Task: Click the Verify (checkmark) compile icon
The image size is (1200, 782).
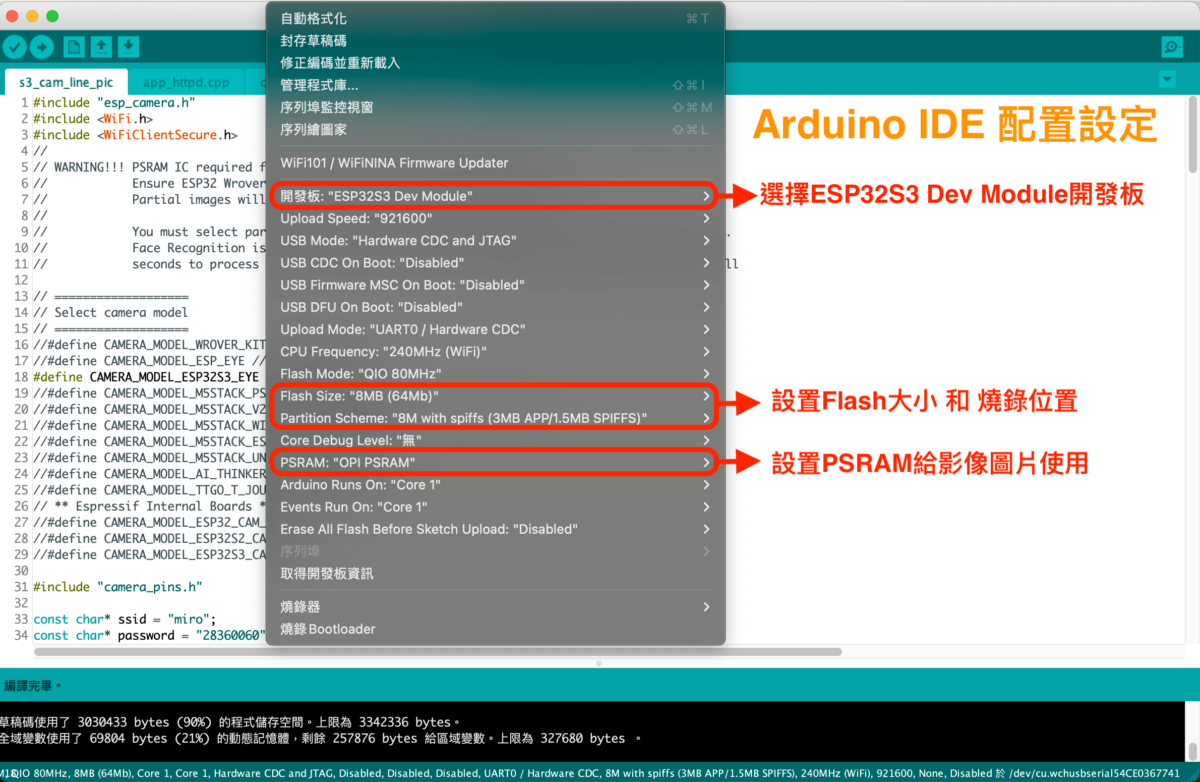Action: coord(14,46)
